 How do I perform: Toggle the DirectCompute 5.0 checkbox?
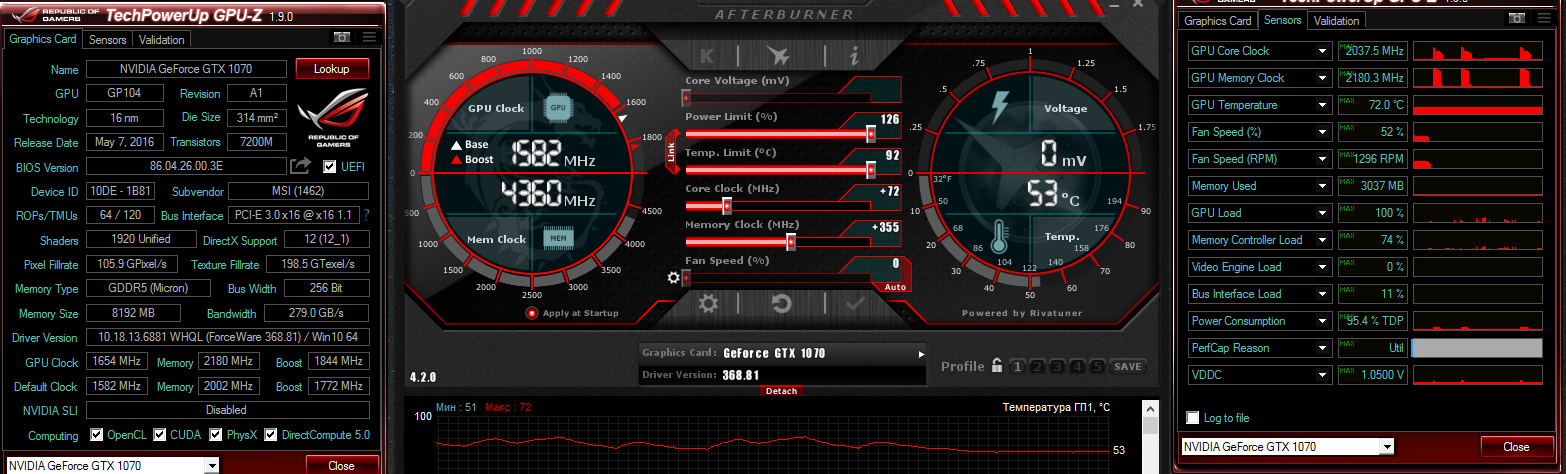click(x=271, y=435)
